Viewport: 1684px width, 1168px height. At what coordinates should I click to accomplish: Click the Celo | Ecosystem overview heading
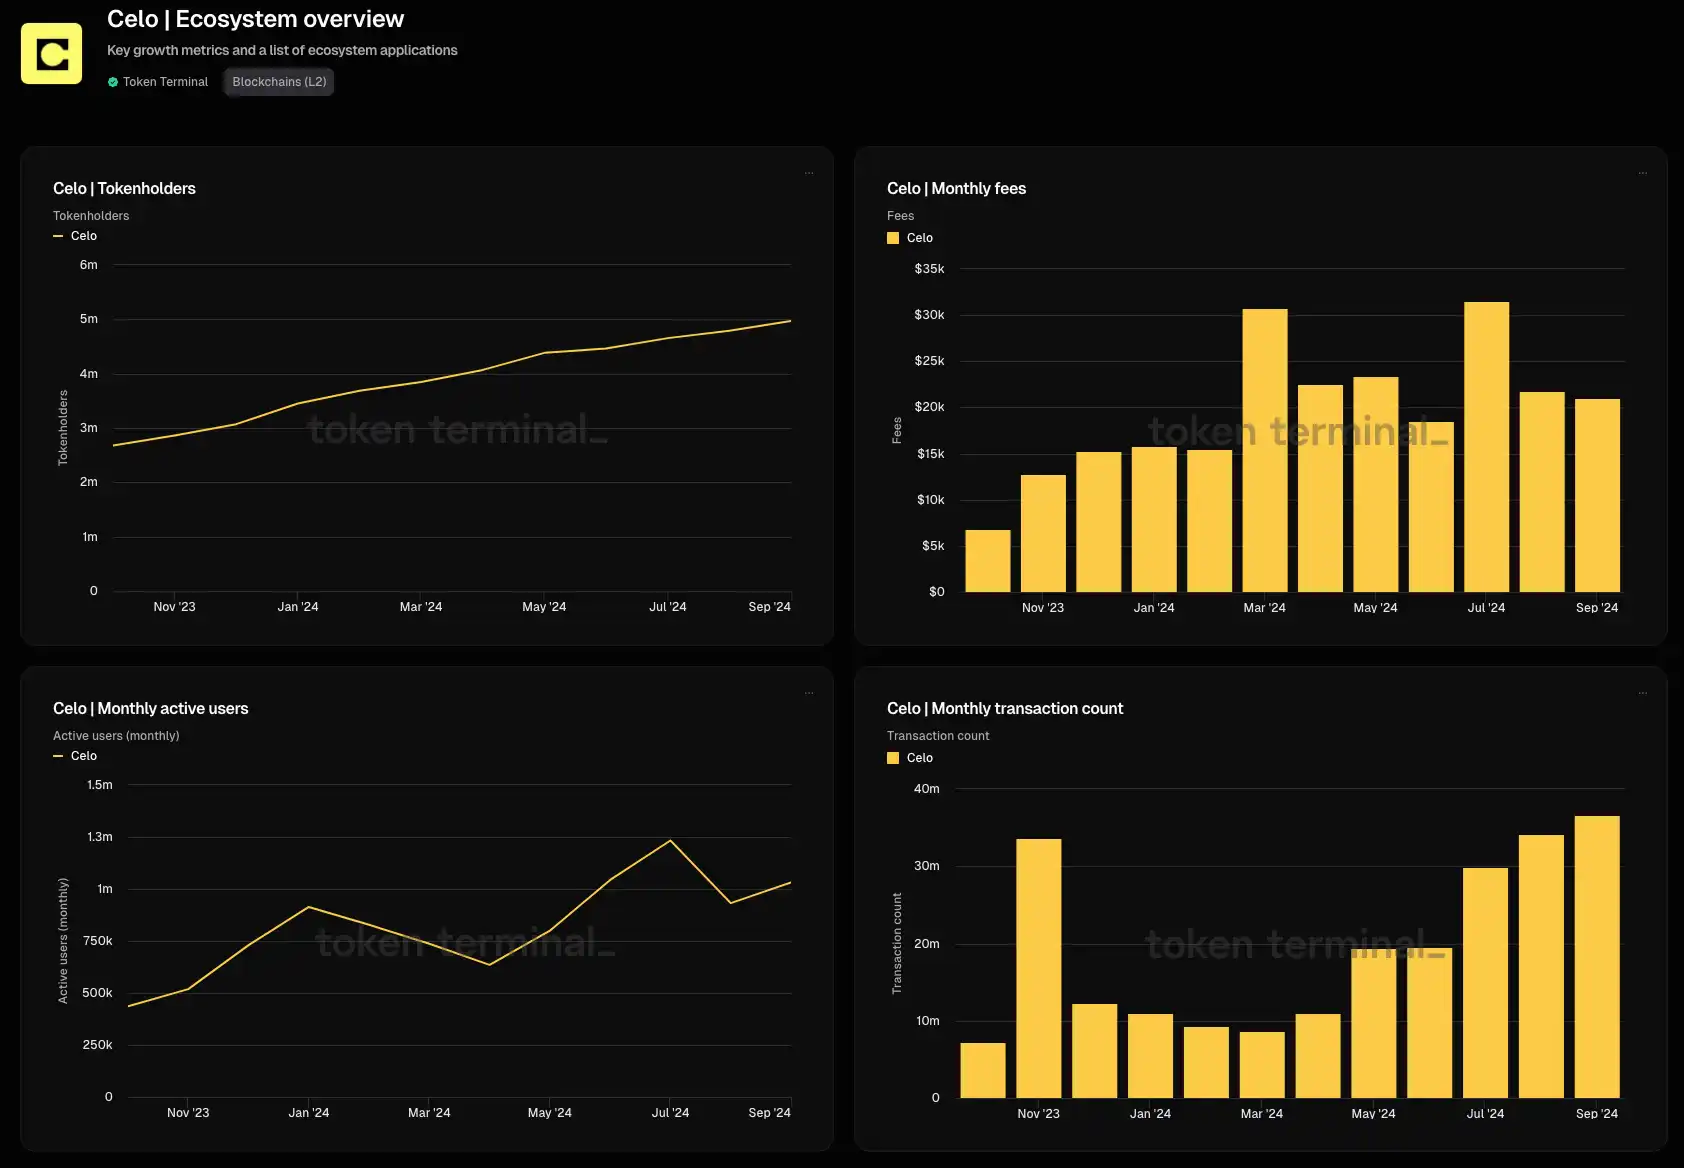point(255,19)
